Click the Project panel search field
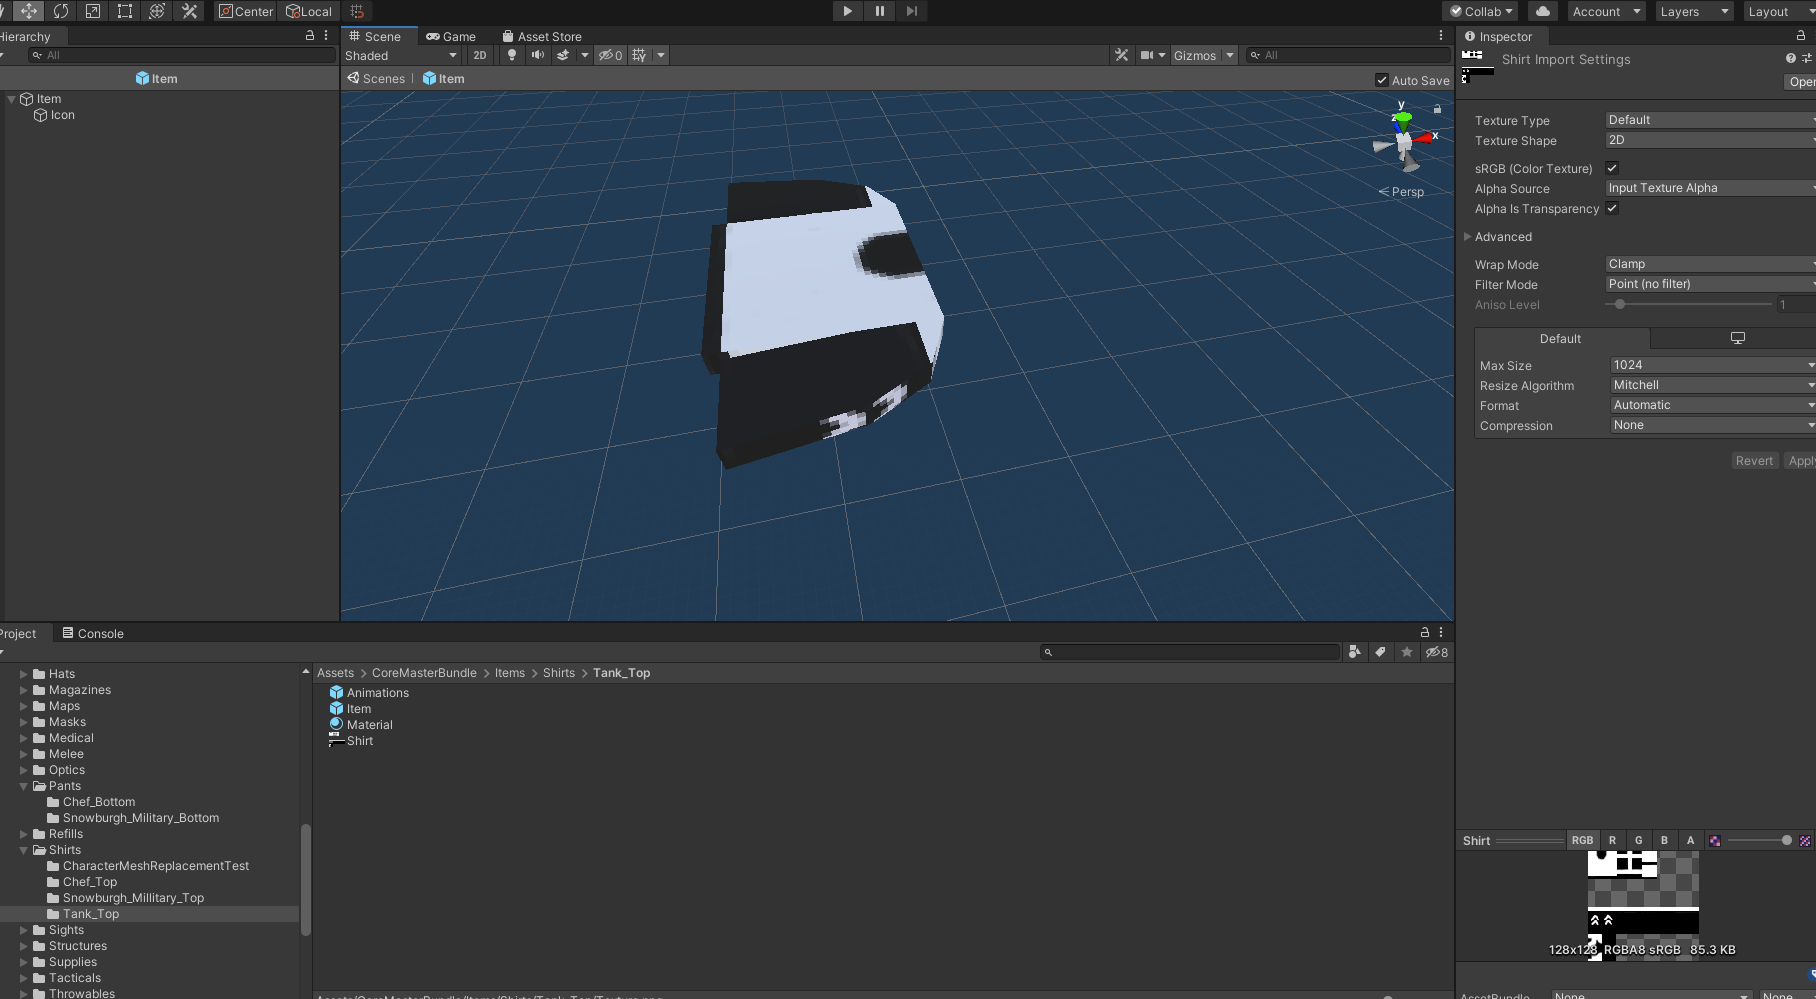 click(1190, 652)
